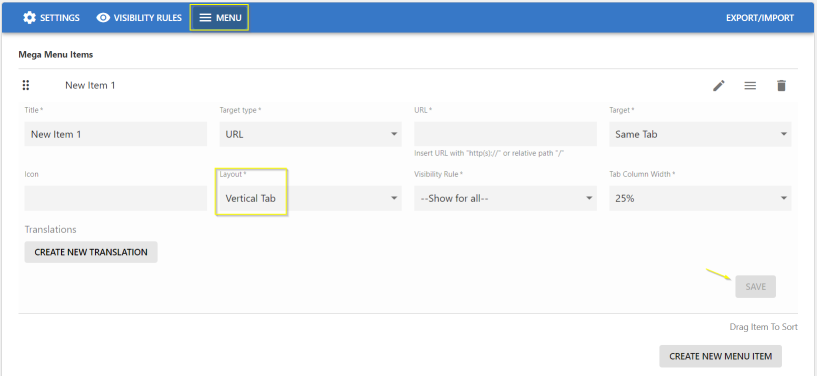
Task: Click the New Item 1 header text
Action: pos(90,85)
